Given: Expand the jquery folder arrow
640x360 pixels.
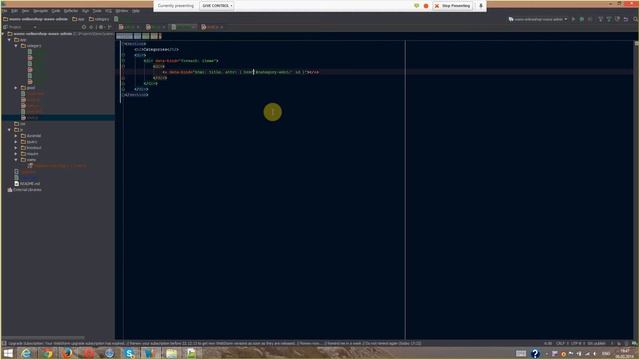Looking at the screenshot, I should tap(16, 142).
